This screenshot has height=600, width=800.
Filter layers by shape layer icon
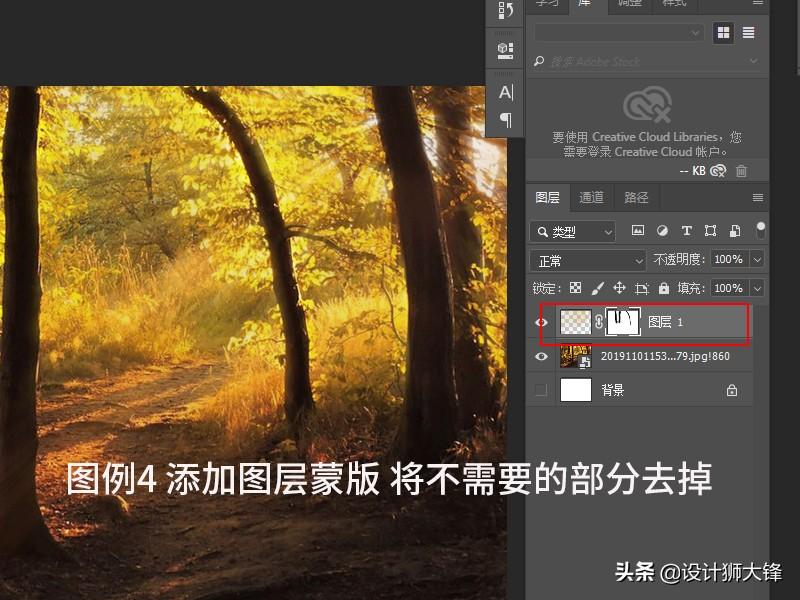(710, 231)
